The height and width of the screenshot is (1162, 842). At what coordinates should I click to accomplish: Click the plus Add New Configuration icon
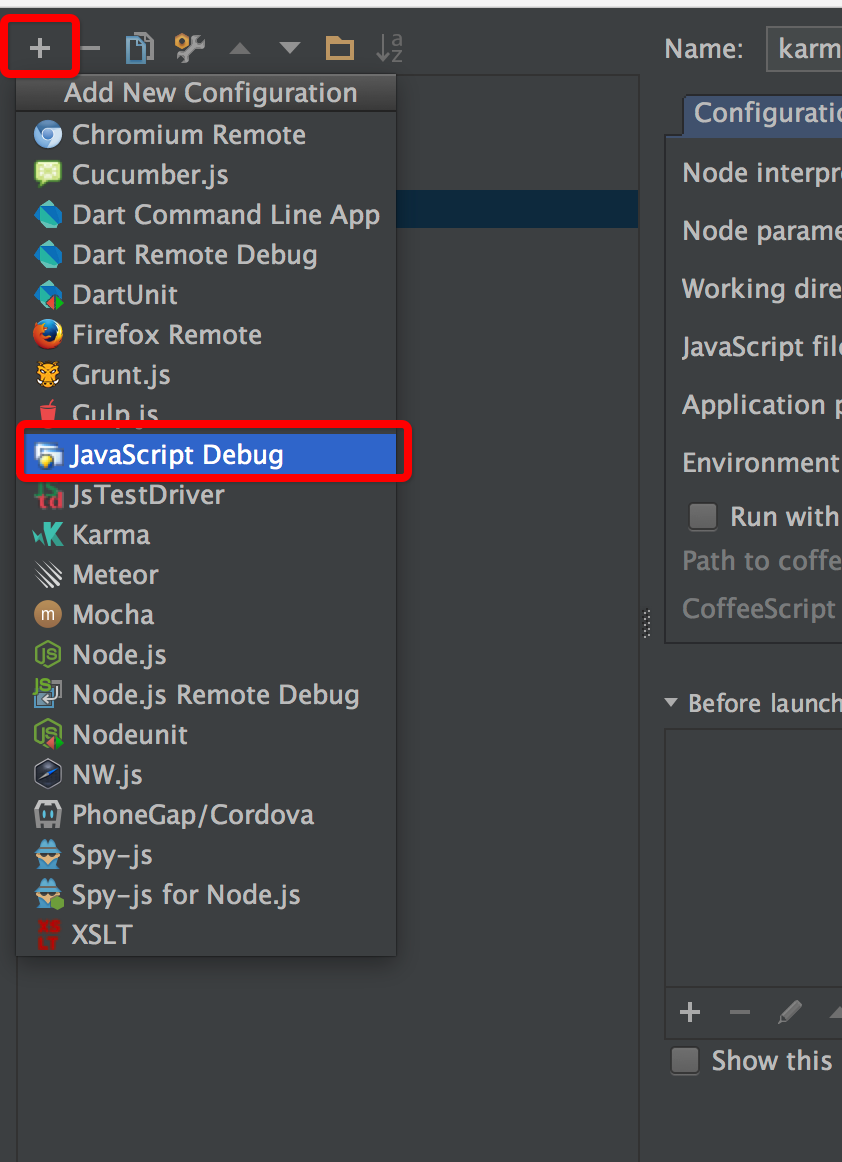[x=40, y=48]
